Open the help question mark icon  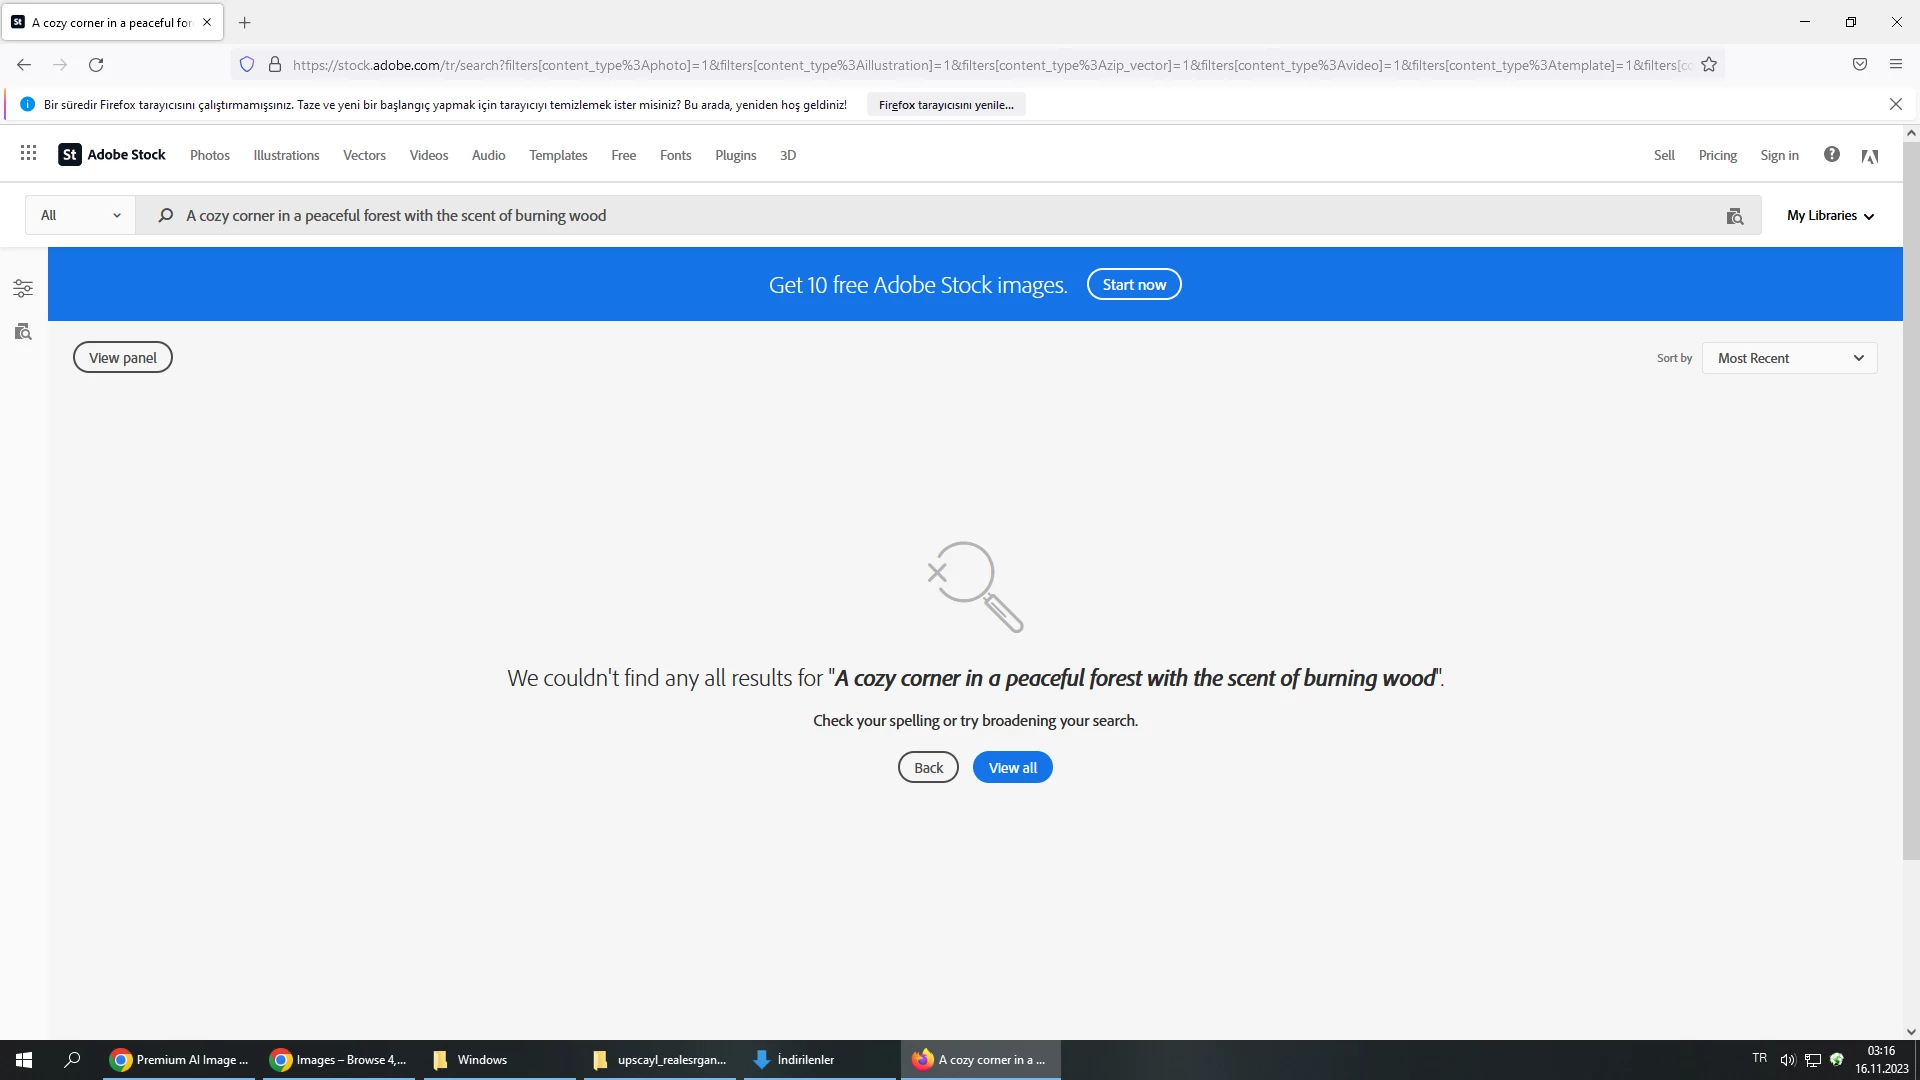pos(1831,154)
